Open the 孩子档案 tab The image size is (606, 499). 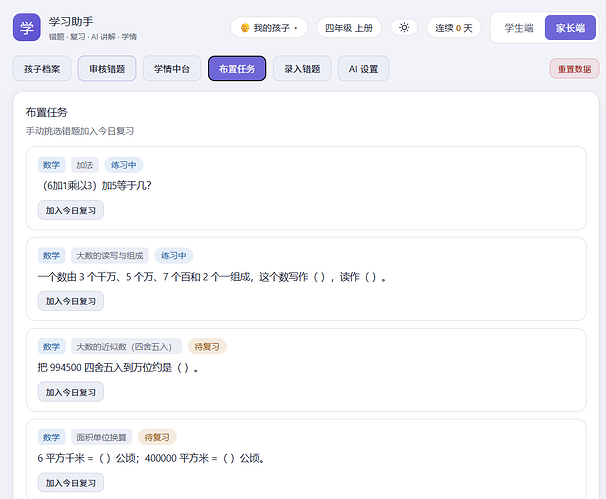click(x=42, y=69)
